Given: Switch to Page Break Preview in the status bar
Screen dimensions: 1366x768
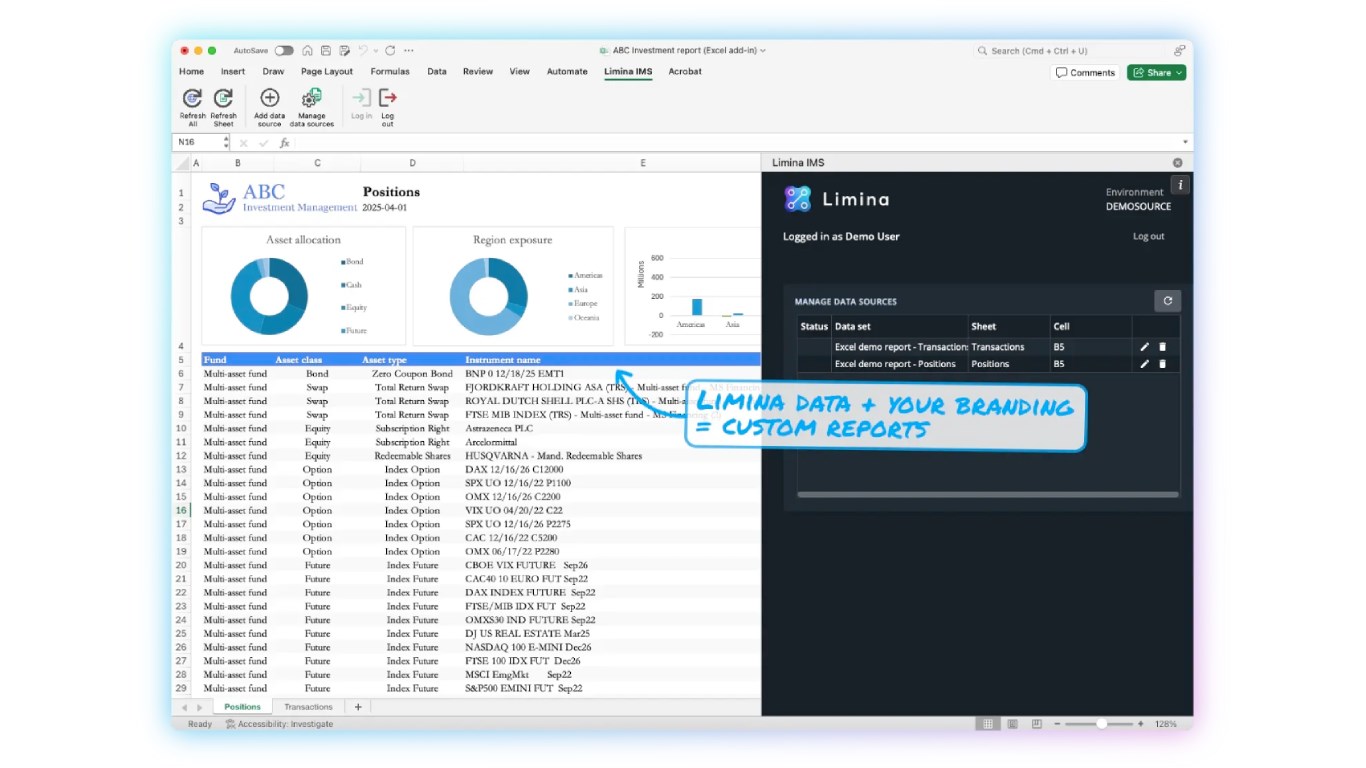Looking at the screenshot, I should pos(1036,724).
